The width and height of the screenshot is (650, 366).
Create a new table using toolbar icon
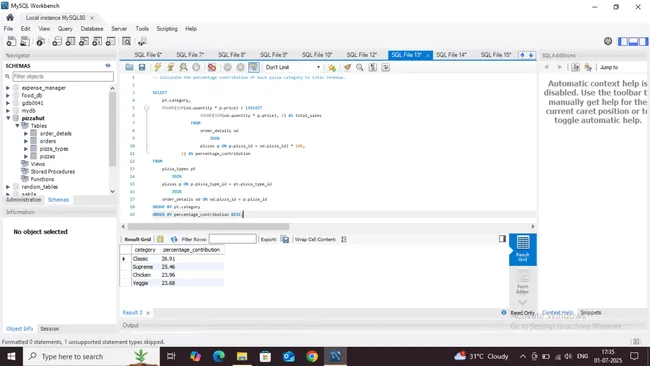click(70, 41)
